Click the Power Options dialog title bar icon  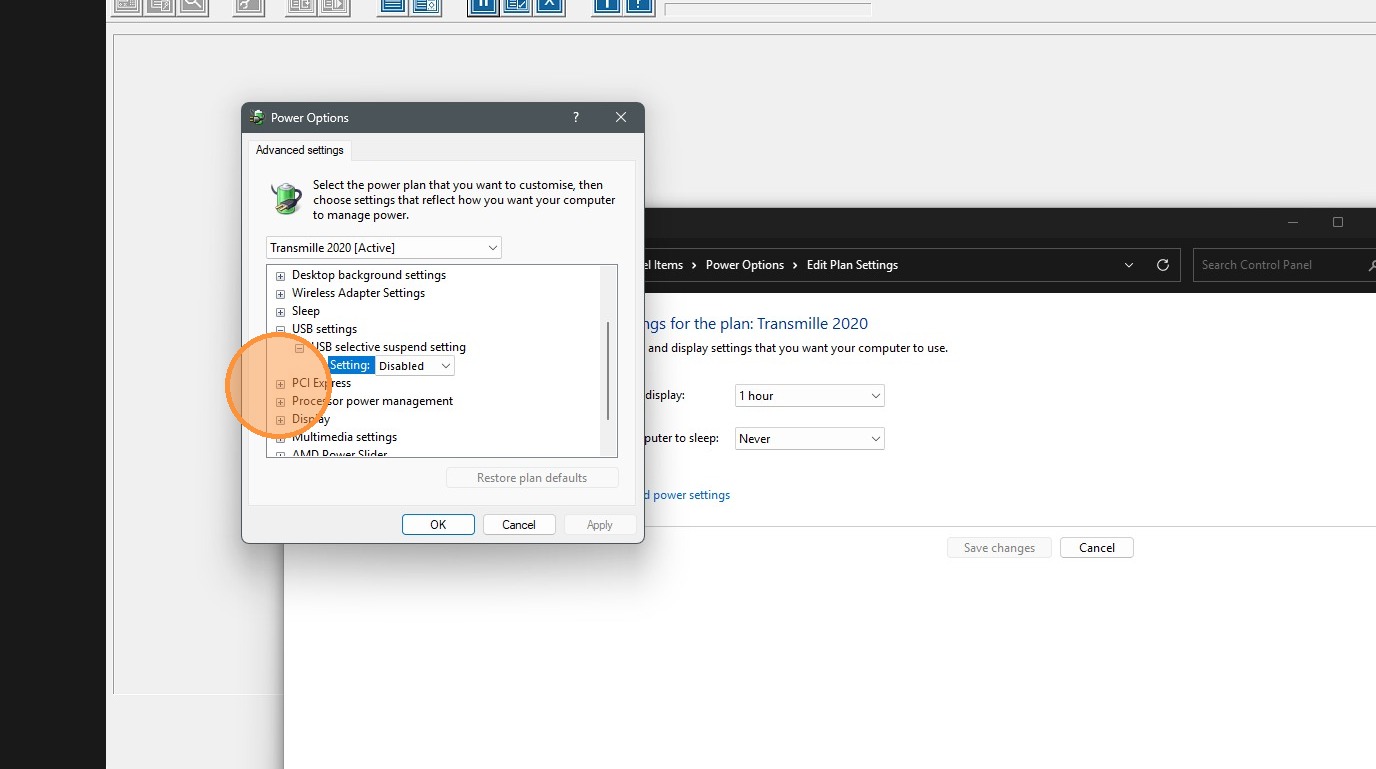pyautogui.click(x=257, y=117)
